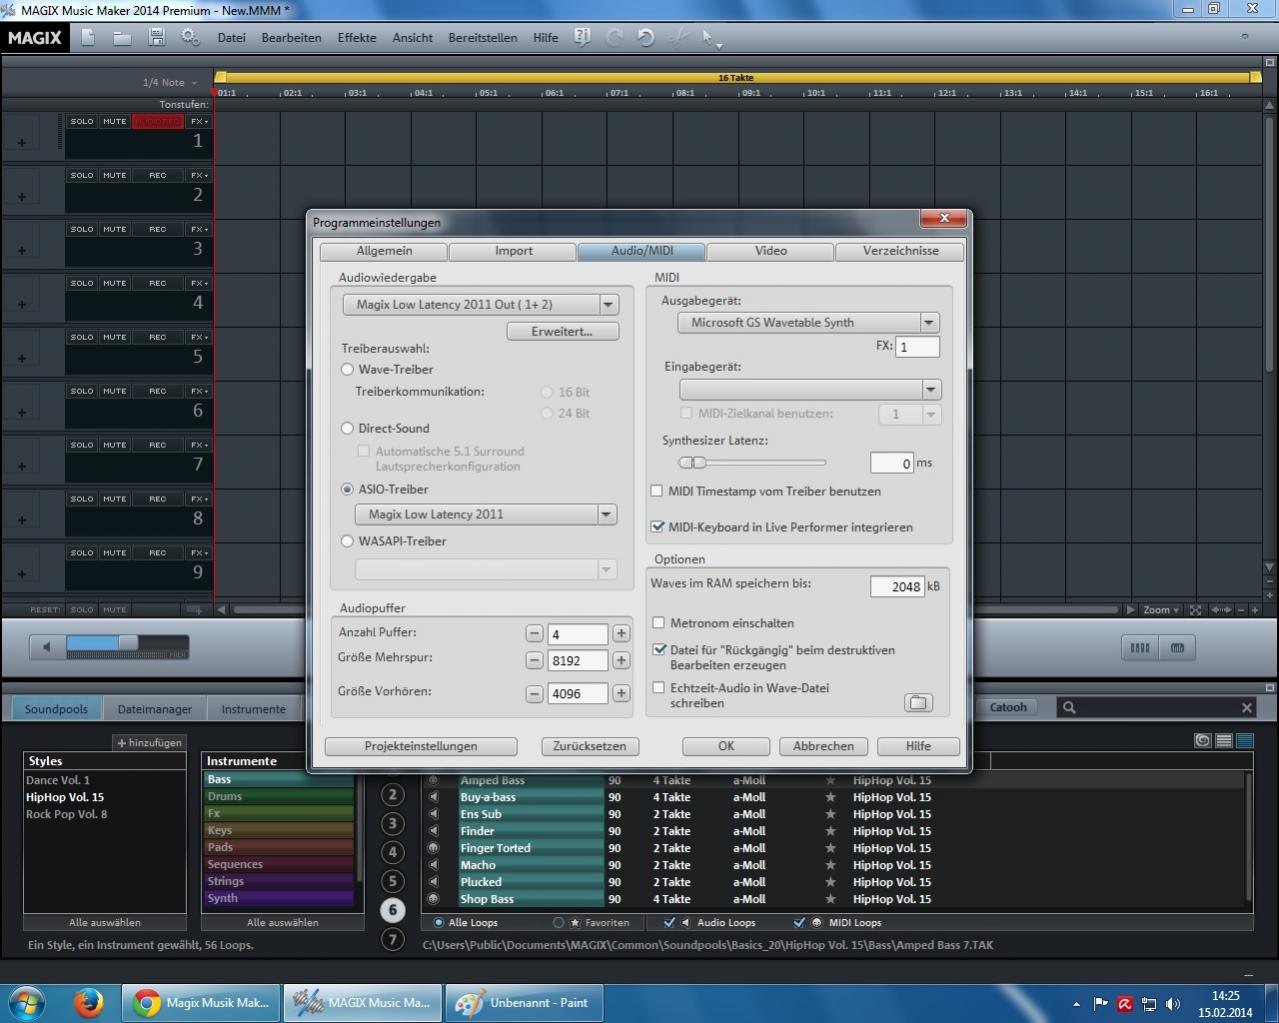Viewport: 1279px width, 1023px height.
Task: Open the keyboard icon in transport bar
Action: (x=1177, y=647)
